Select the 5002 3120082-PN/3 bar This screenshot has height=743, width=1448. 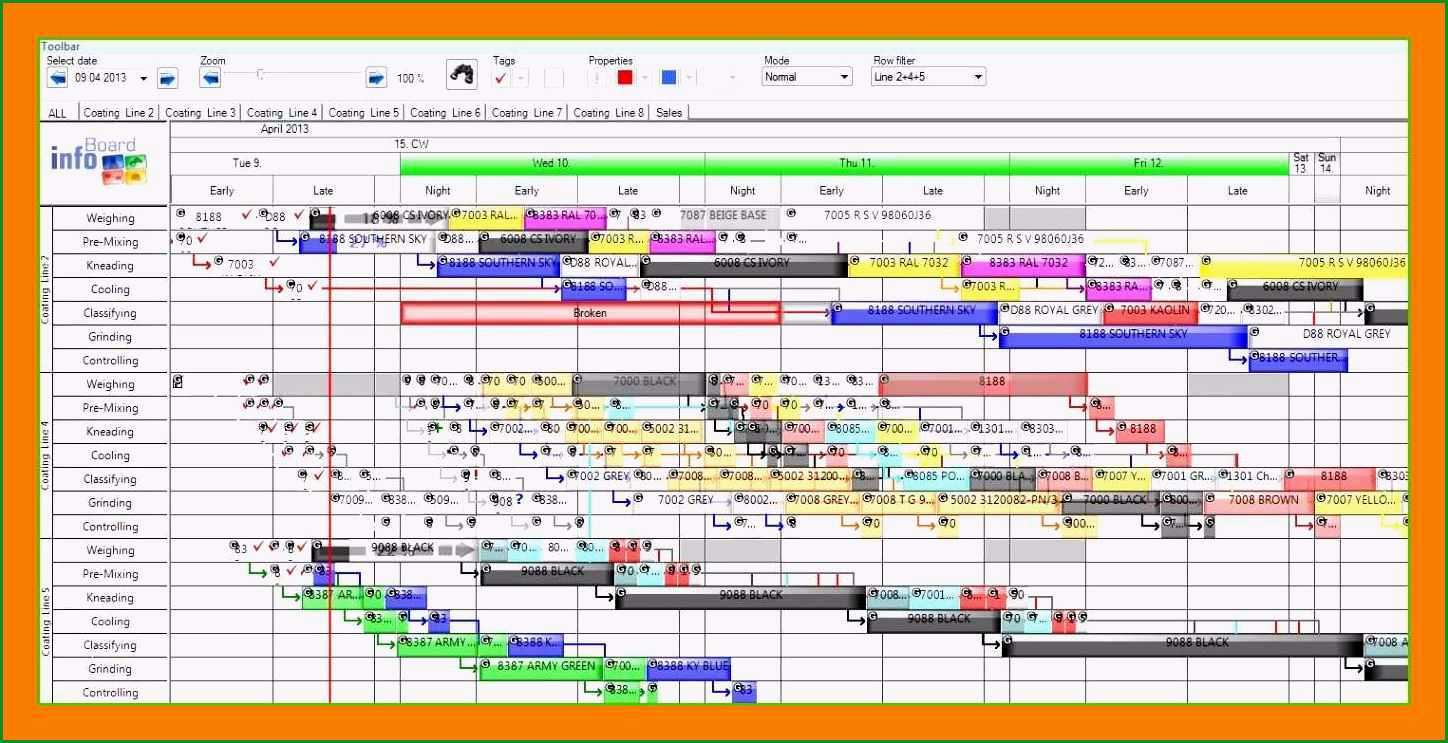[x=1000, y=501]
